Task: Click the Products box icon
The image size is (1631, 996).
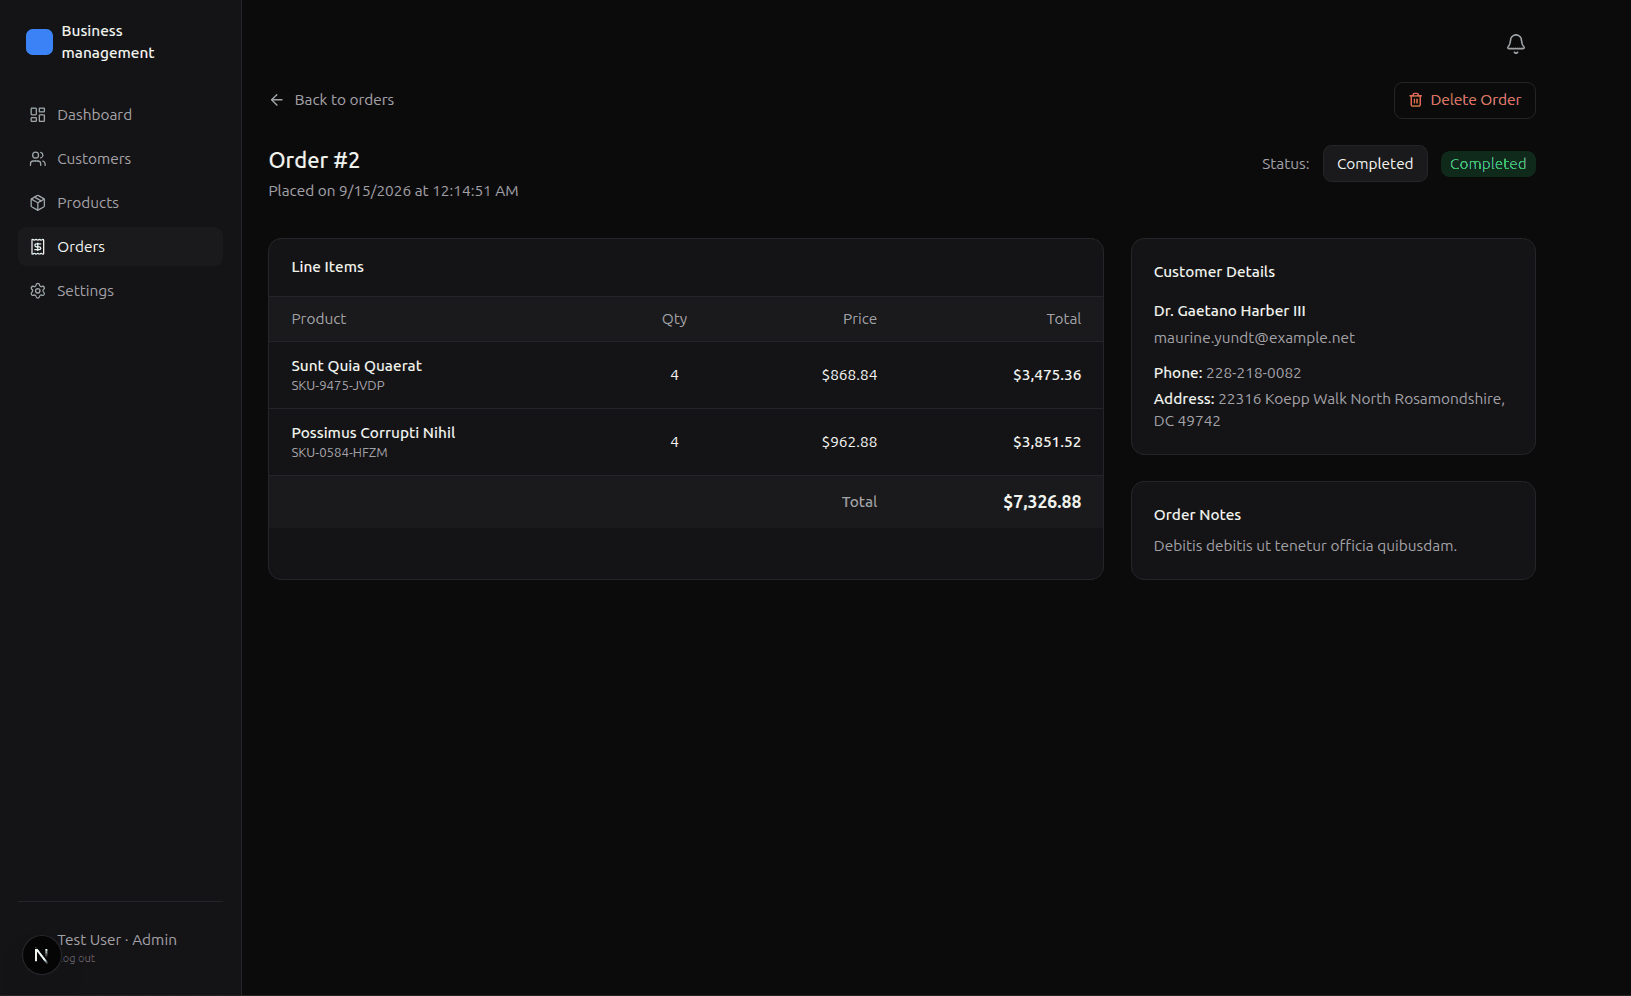Action: (38, 203)
